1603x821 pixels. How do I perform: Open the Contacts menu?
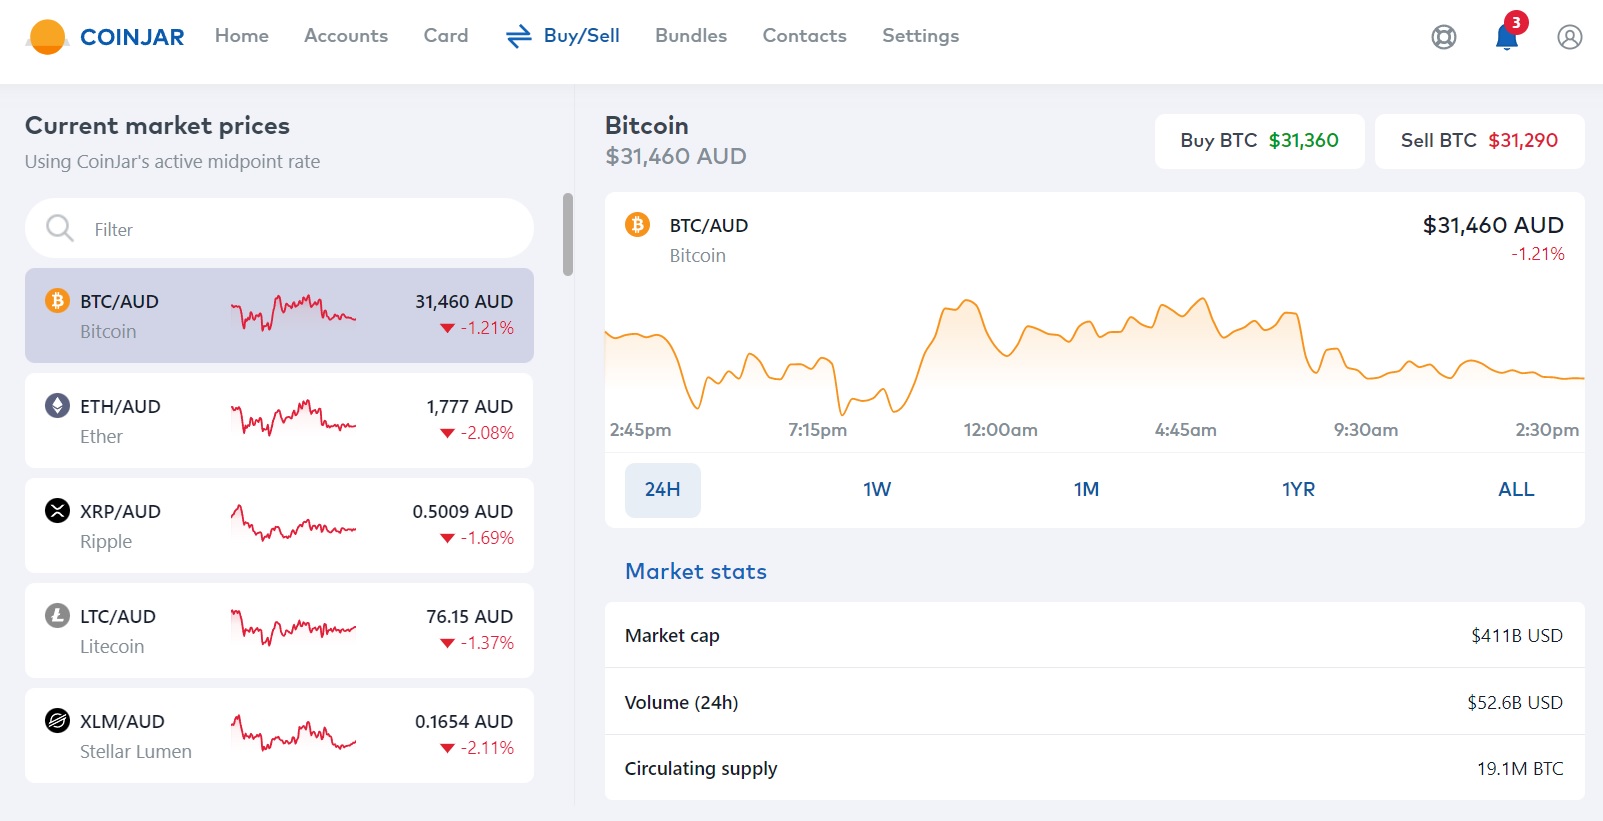pos(805,36)
